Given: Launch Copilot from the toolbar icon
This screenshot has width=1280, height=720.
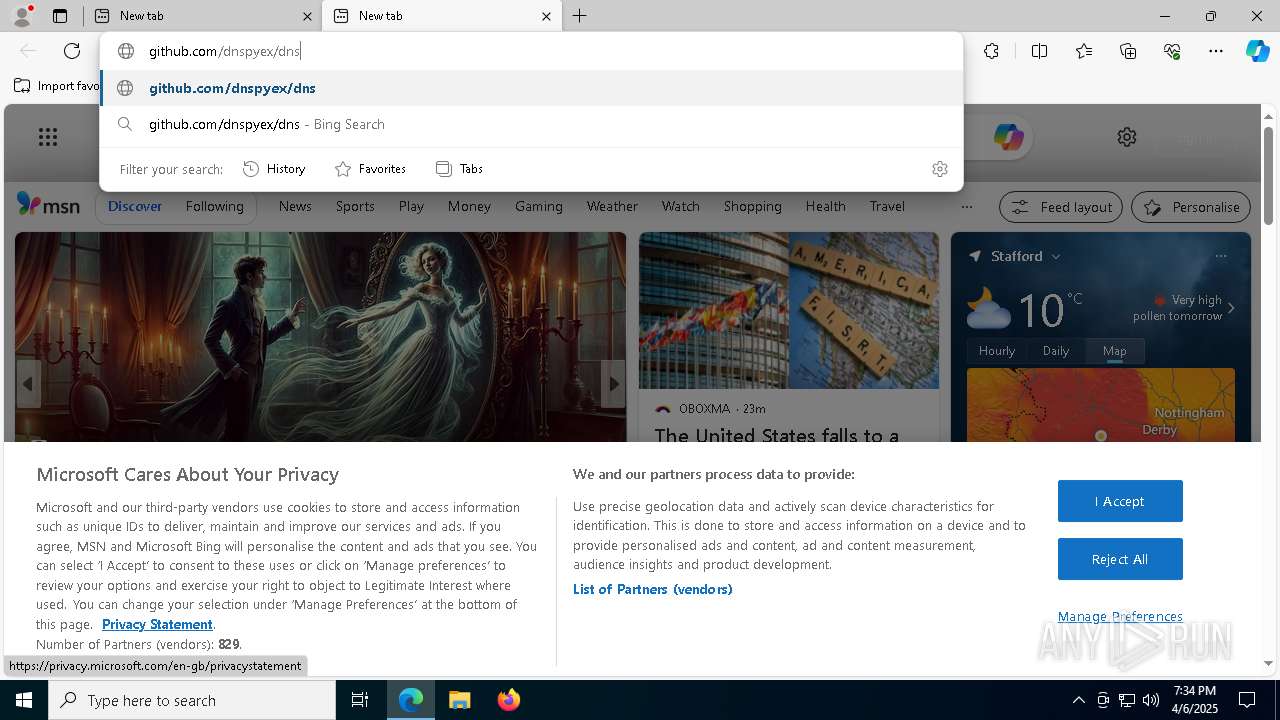Looking at the screenshot, I should tap(1257, 51).
